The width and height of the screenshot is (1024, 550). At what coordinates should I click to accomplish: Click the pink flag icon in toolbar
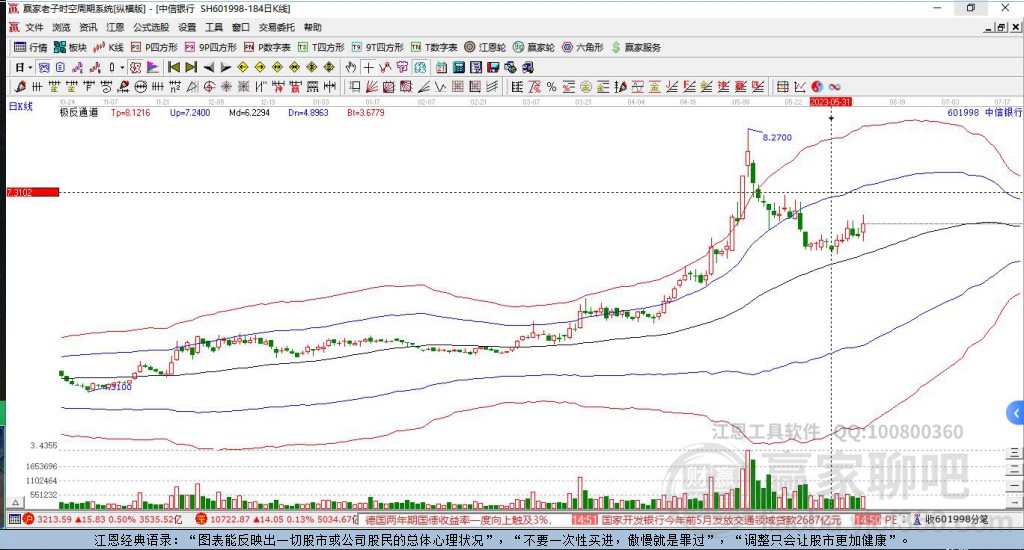click(152, 67)
